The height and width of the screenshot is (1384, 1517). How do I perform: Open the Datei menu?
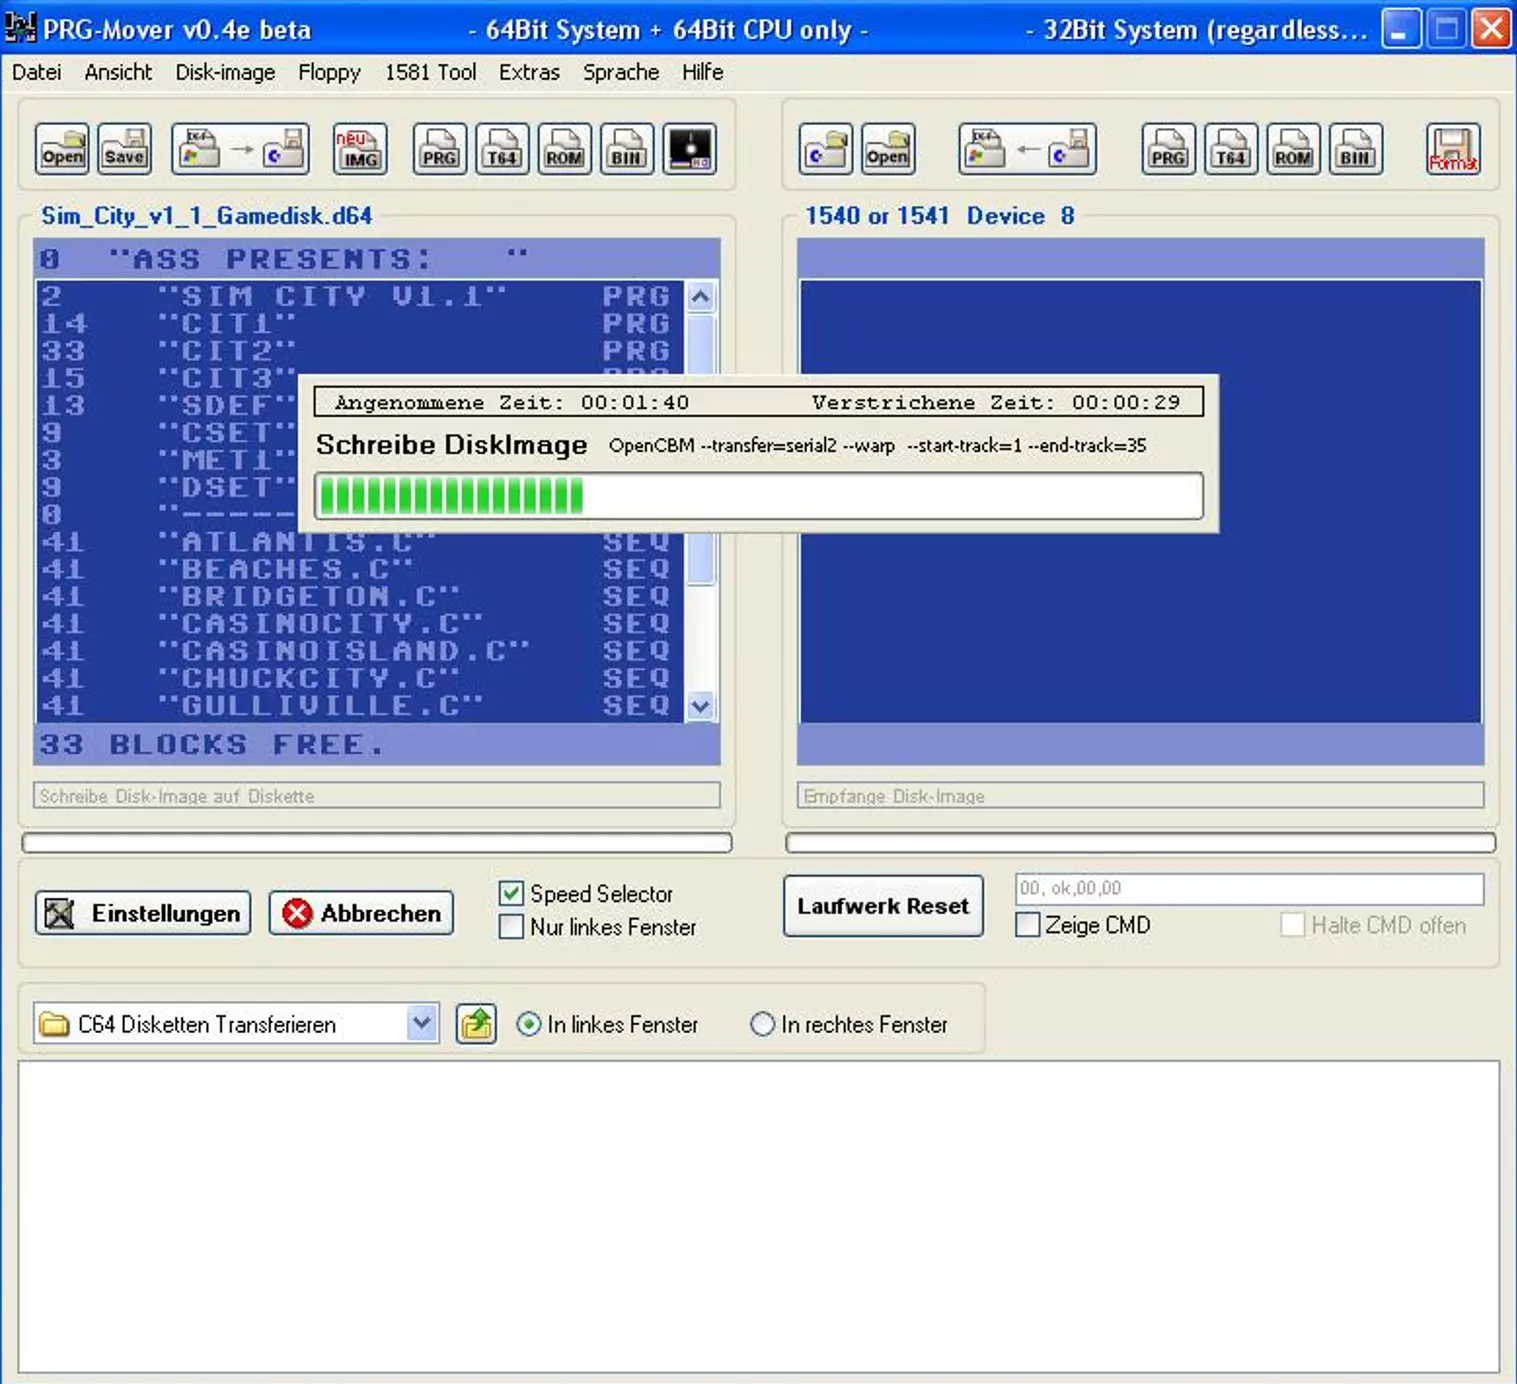[x=37, y=72]
